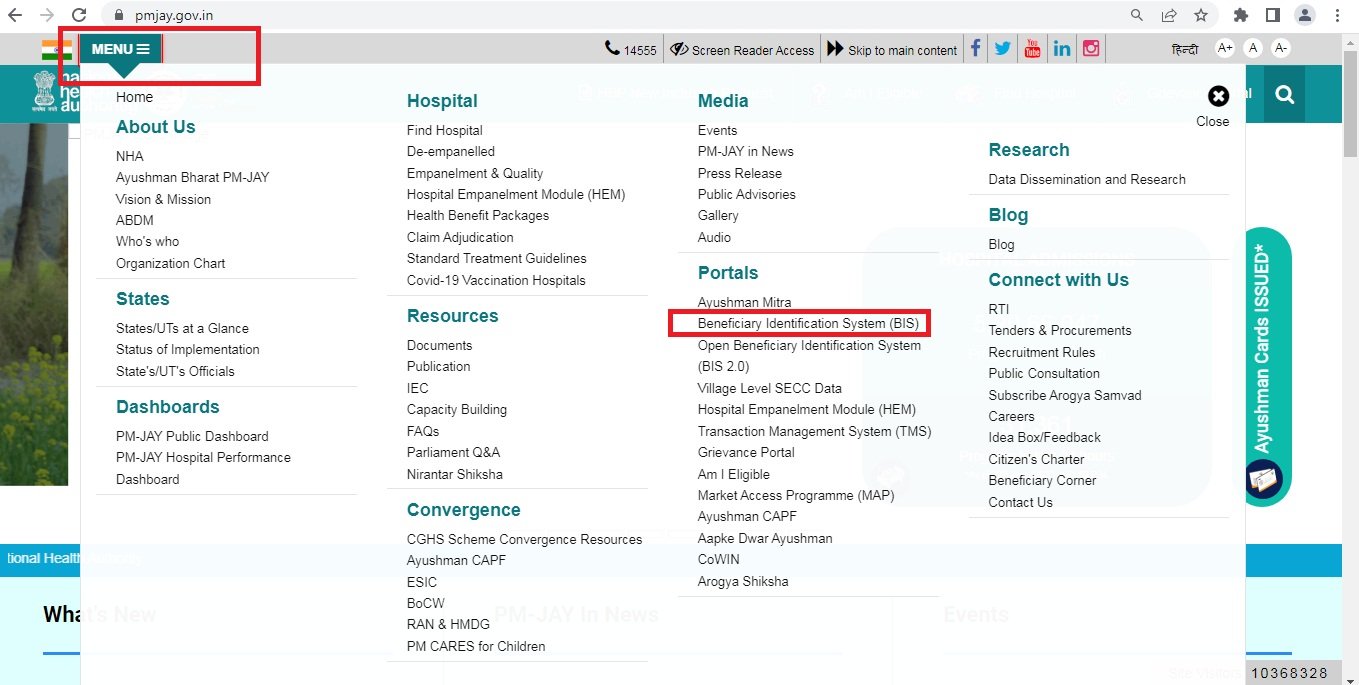Close the mega menu with the X icon

pos(1218,96)
